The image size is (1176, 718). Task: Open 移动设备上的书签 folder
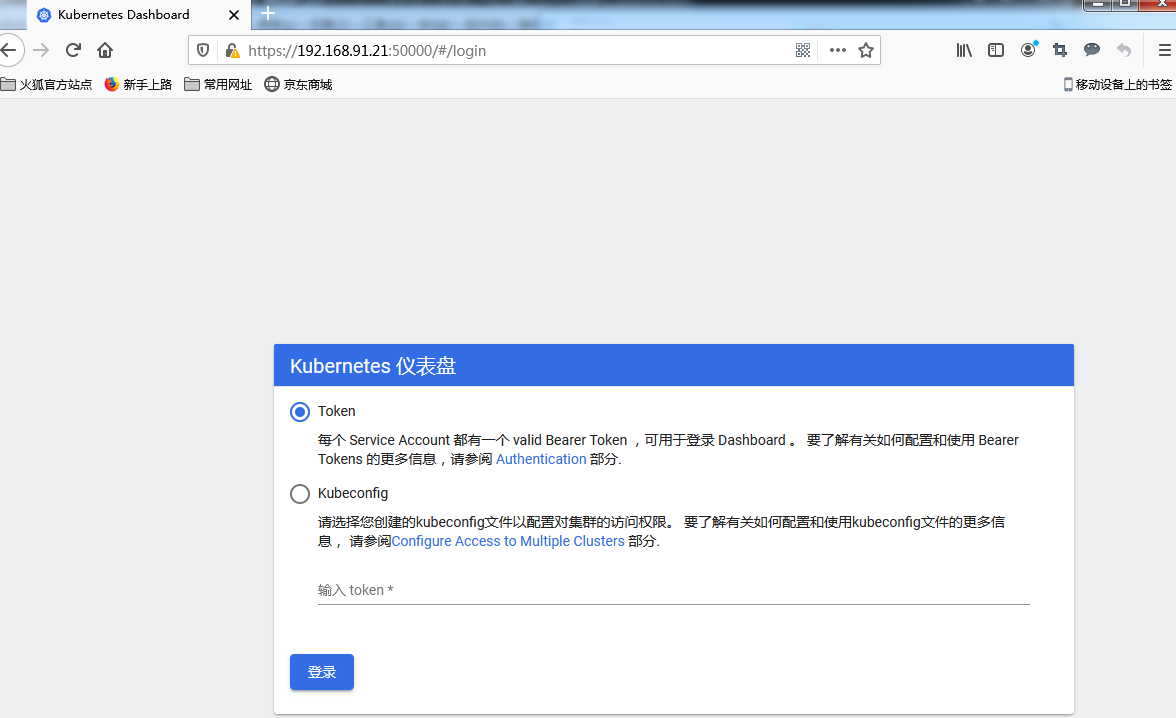pyautogui.click(x=1118, y=85)
